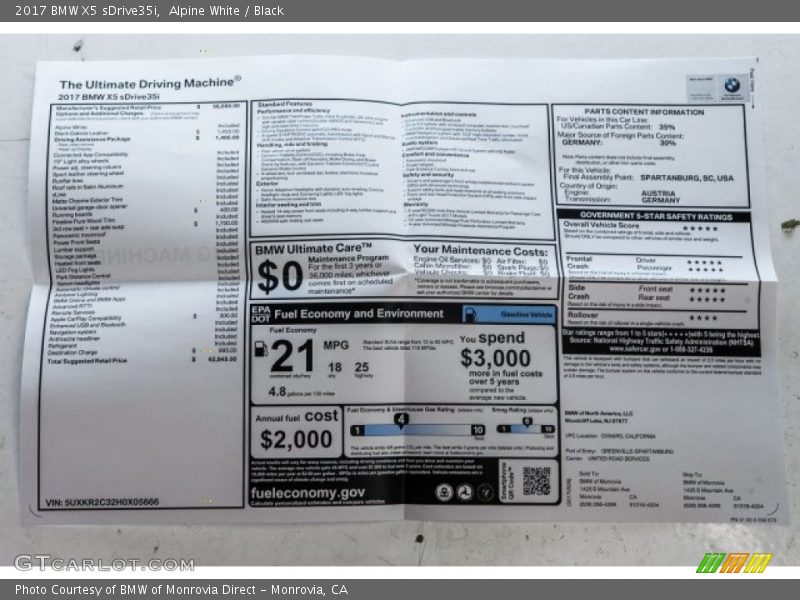Click the 'Your Maintenance Costs:' heading
800x600 pixels.
[480, 252]
